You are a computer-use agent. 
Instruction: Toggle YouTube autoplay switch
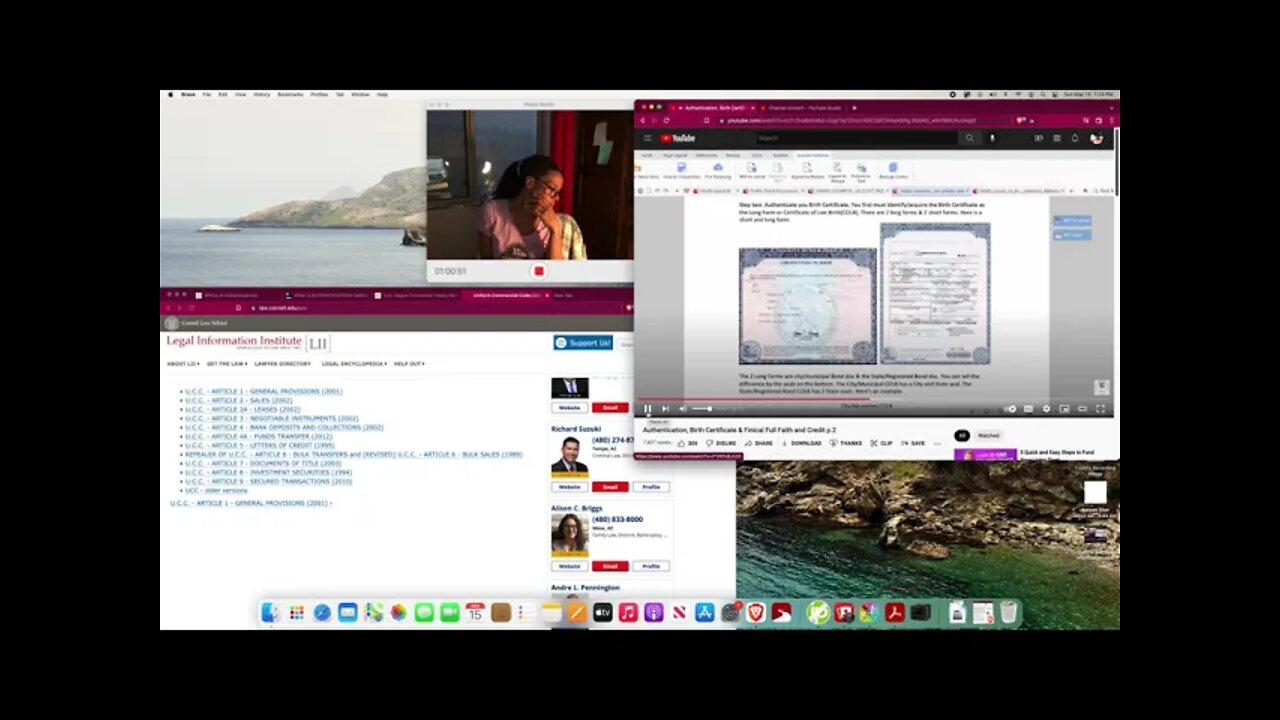[1010, 408]
